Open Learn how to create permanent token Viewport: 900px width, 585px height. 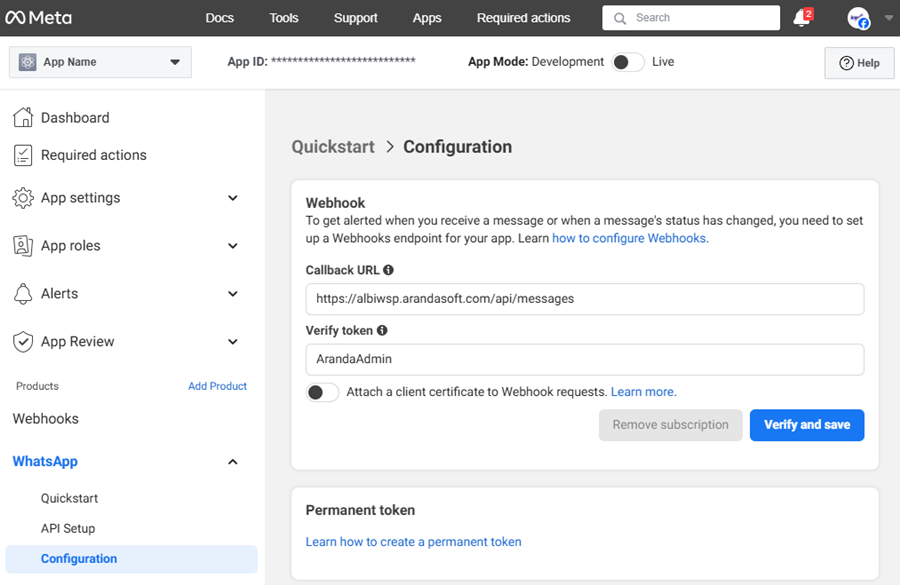[413, 542]
